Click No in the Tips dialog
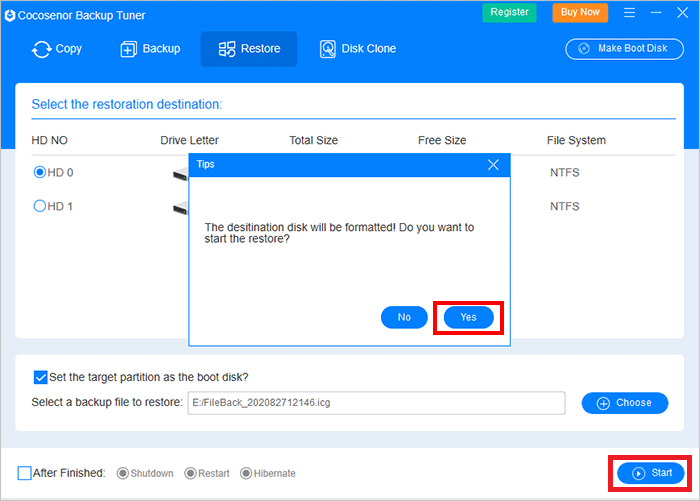 (404, 317)
